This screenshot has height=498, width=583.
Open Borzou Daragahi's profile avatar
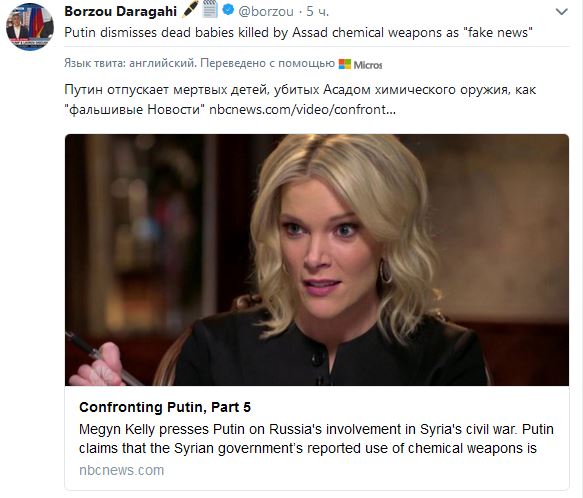click(x=30, y=26)
